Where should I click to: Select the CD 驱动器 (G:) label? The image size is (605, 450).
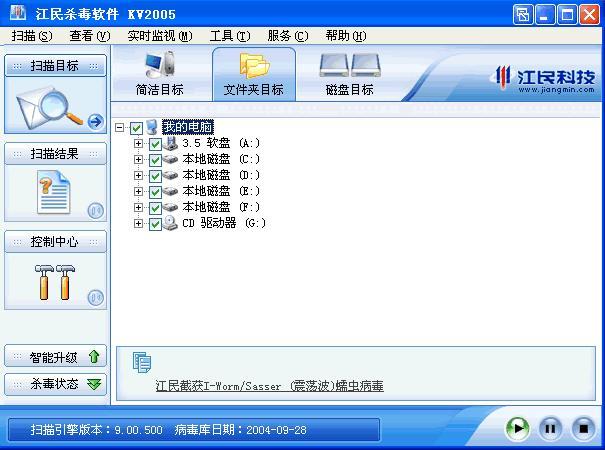point(224,223)
